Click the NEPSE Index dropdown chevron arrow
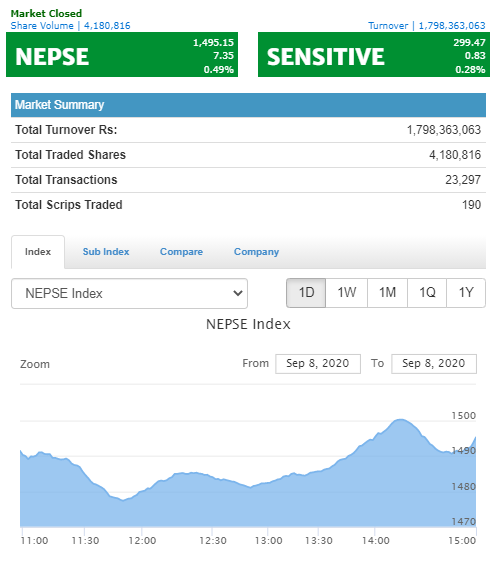 pyautogui.click(x=237, y=293)
